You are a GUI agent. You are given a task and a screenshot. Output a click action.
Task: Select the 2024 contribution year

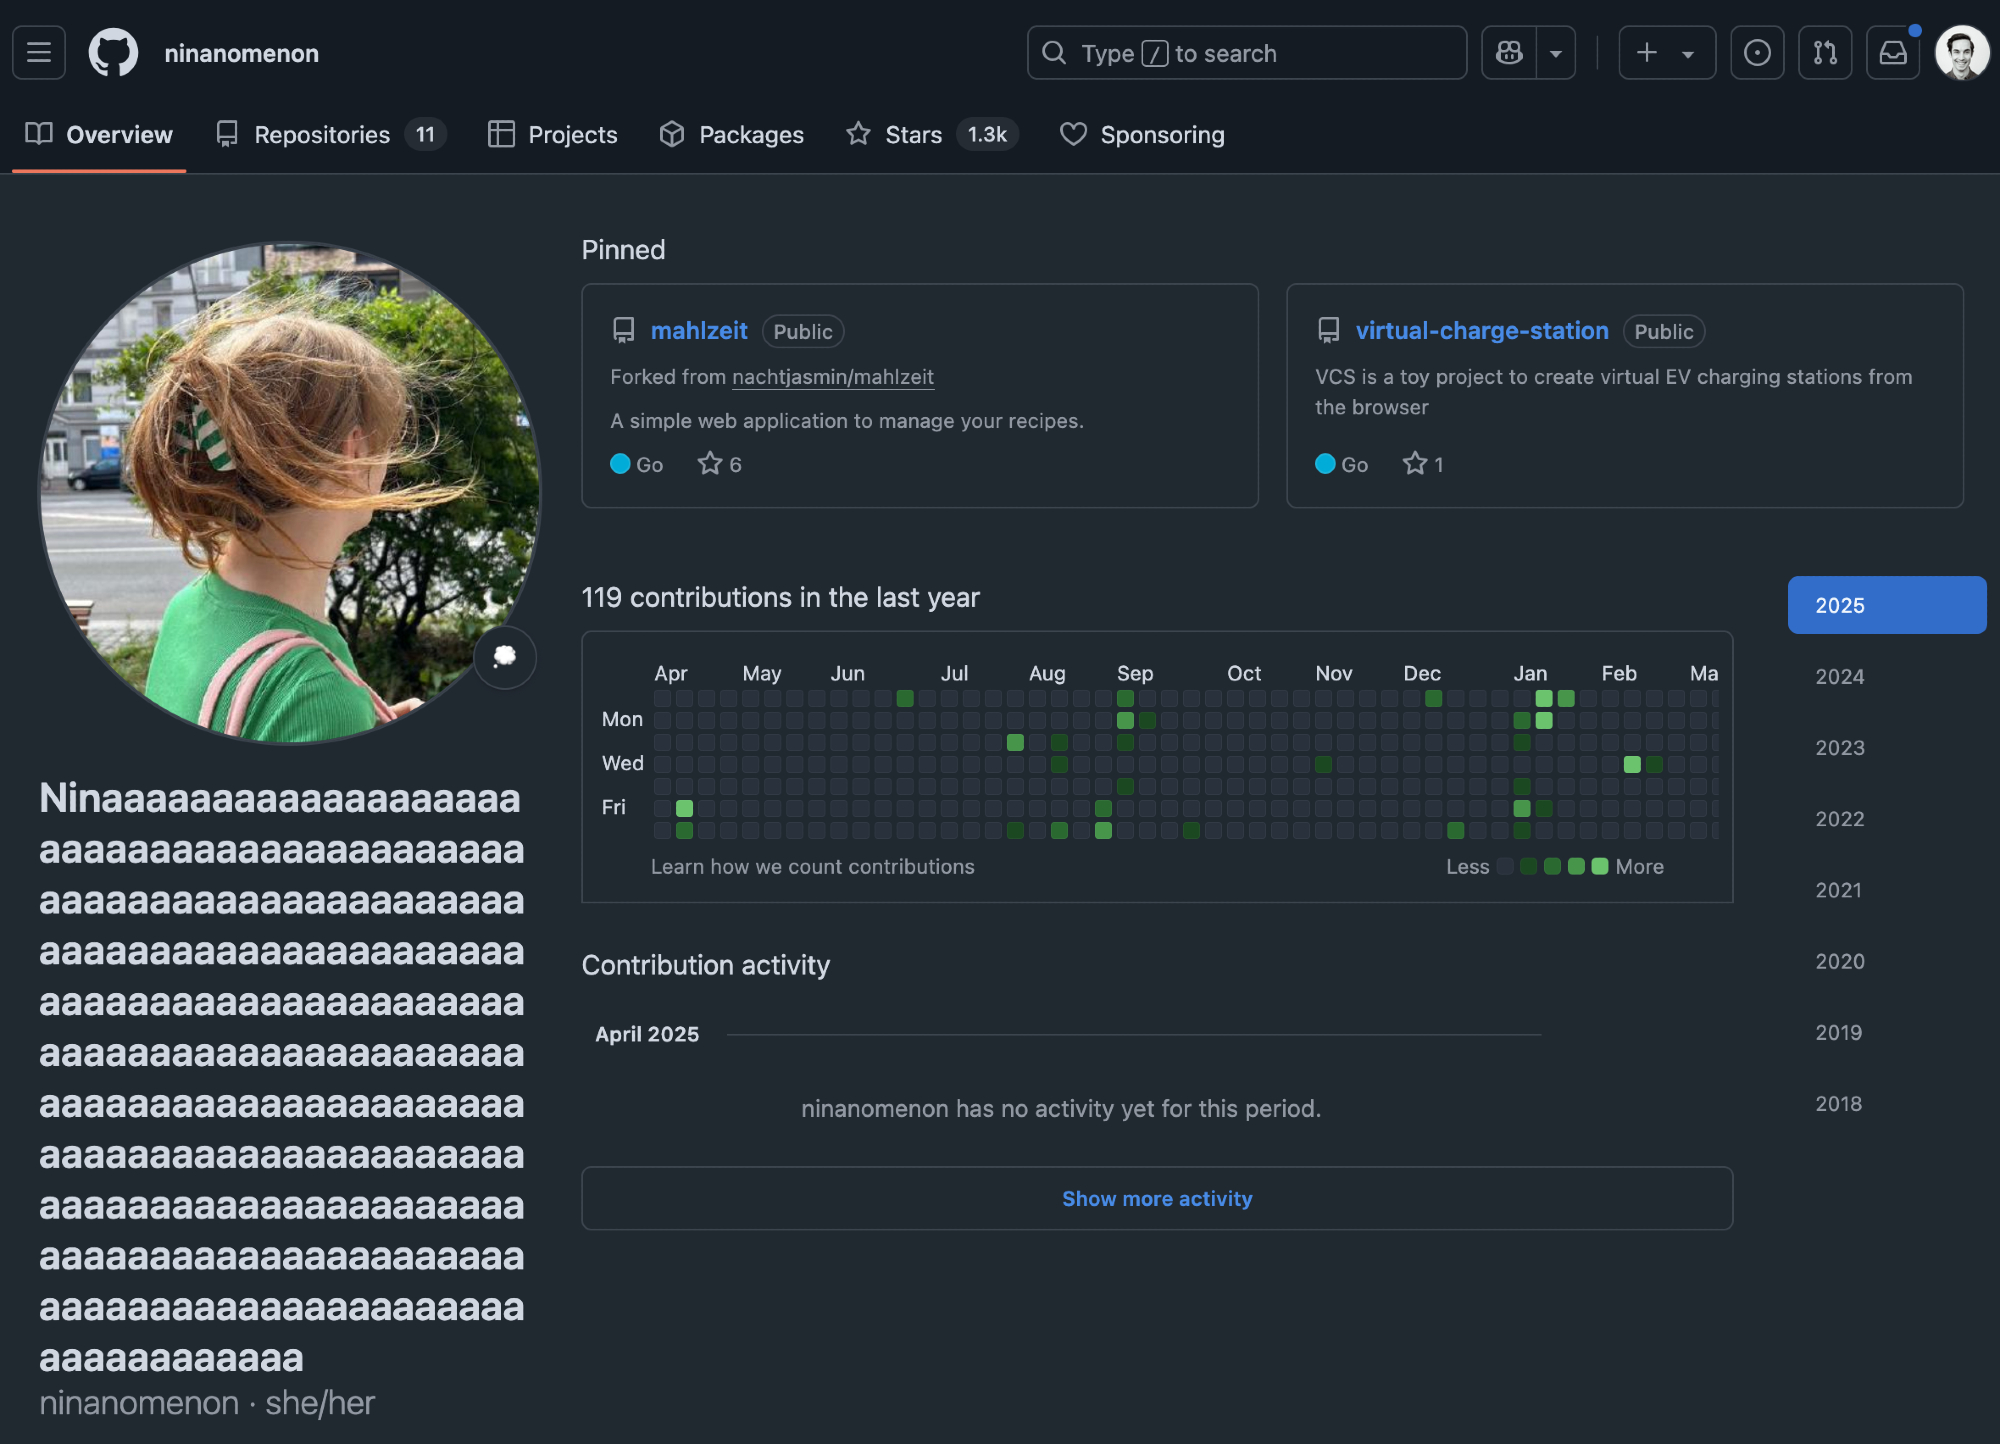click(x=1839, y=677)
